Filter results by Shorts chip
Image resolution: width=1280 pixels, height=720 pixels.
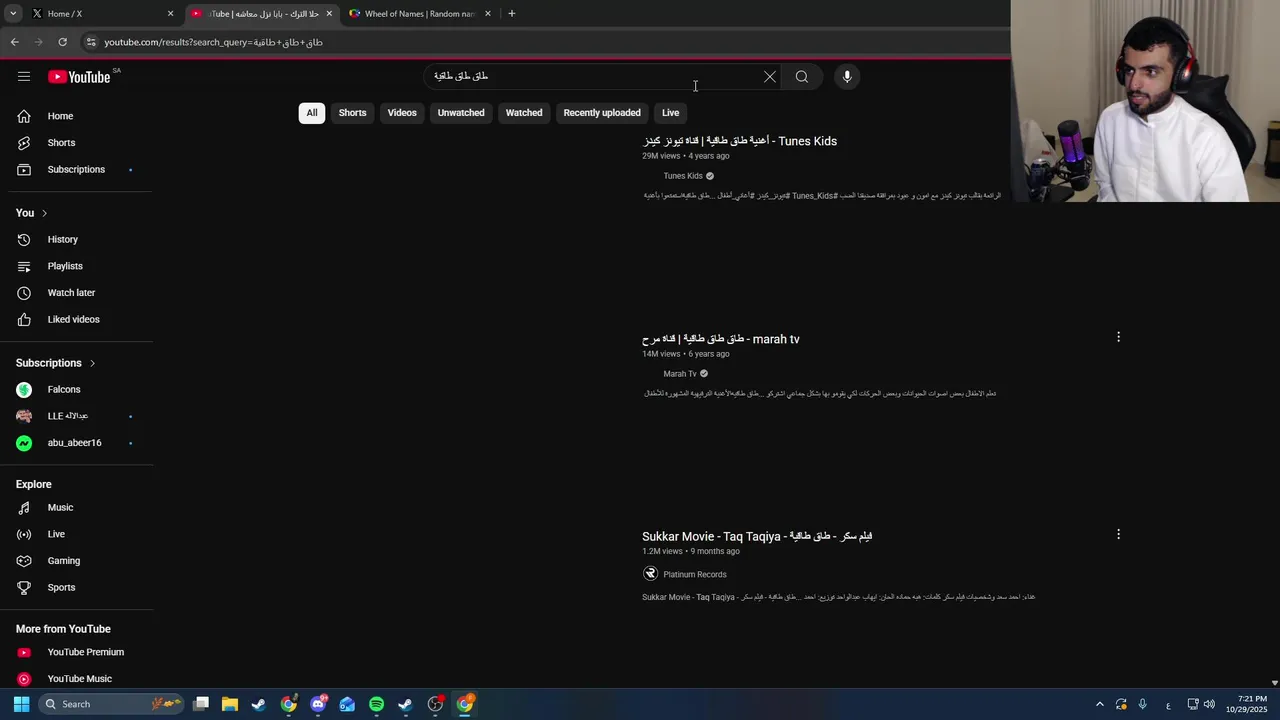pyautogui.click(x=352, y=113)
